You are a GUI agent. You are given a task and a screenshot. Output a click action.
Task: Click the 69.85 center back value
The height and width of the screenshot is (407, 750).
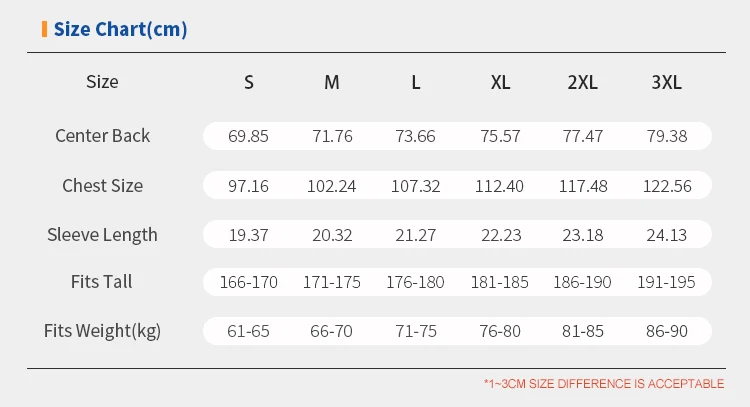(x=248, y=136)
